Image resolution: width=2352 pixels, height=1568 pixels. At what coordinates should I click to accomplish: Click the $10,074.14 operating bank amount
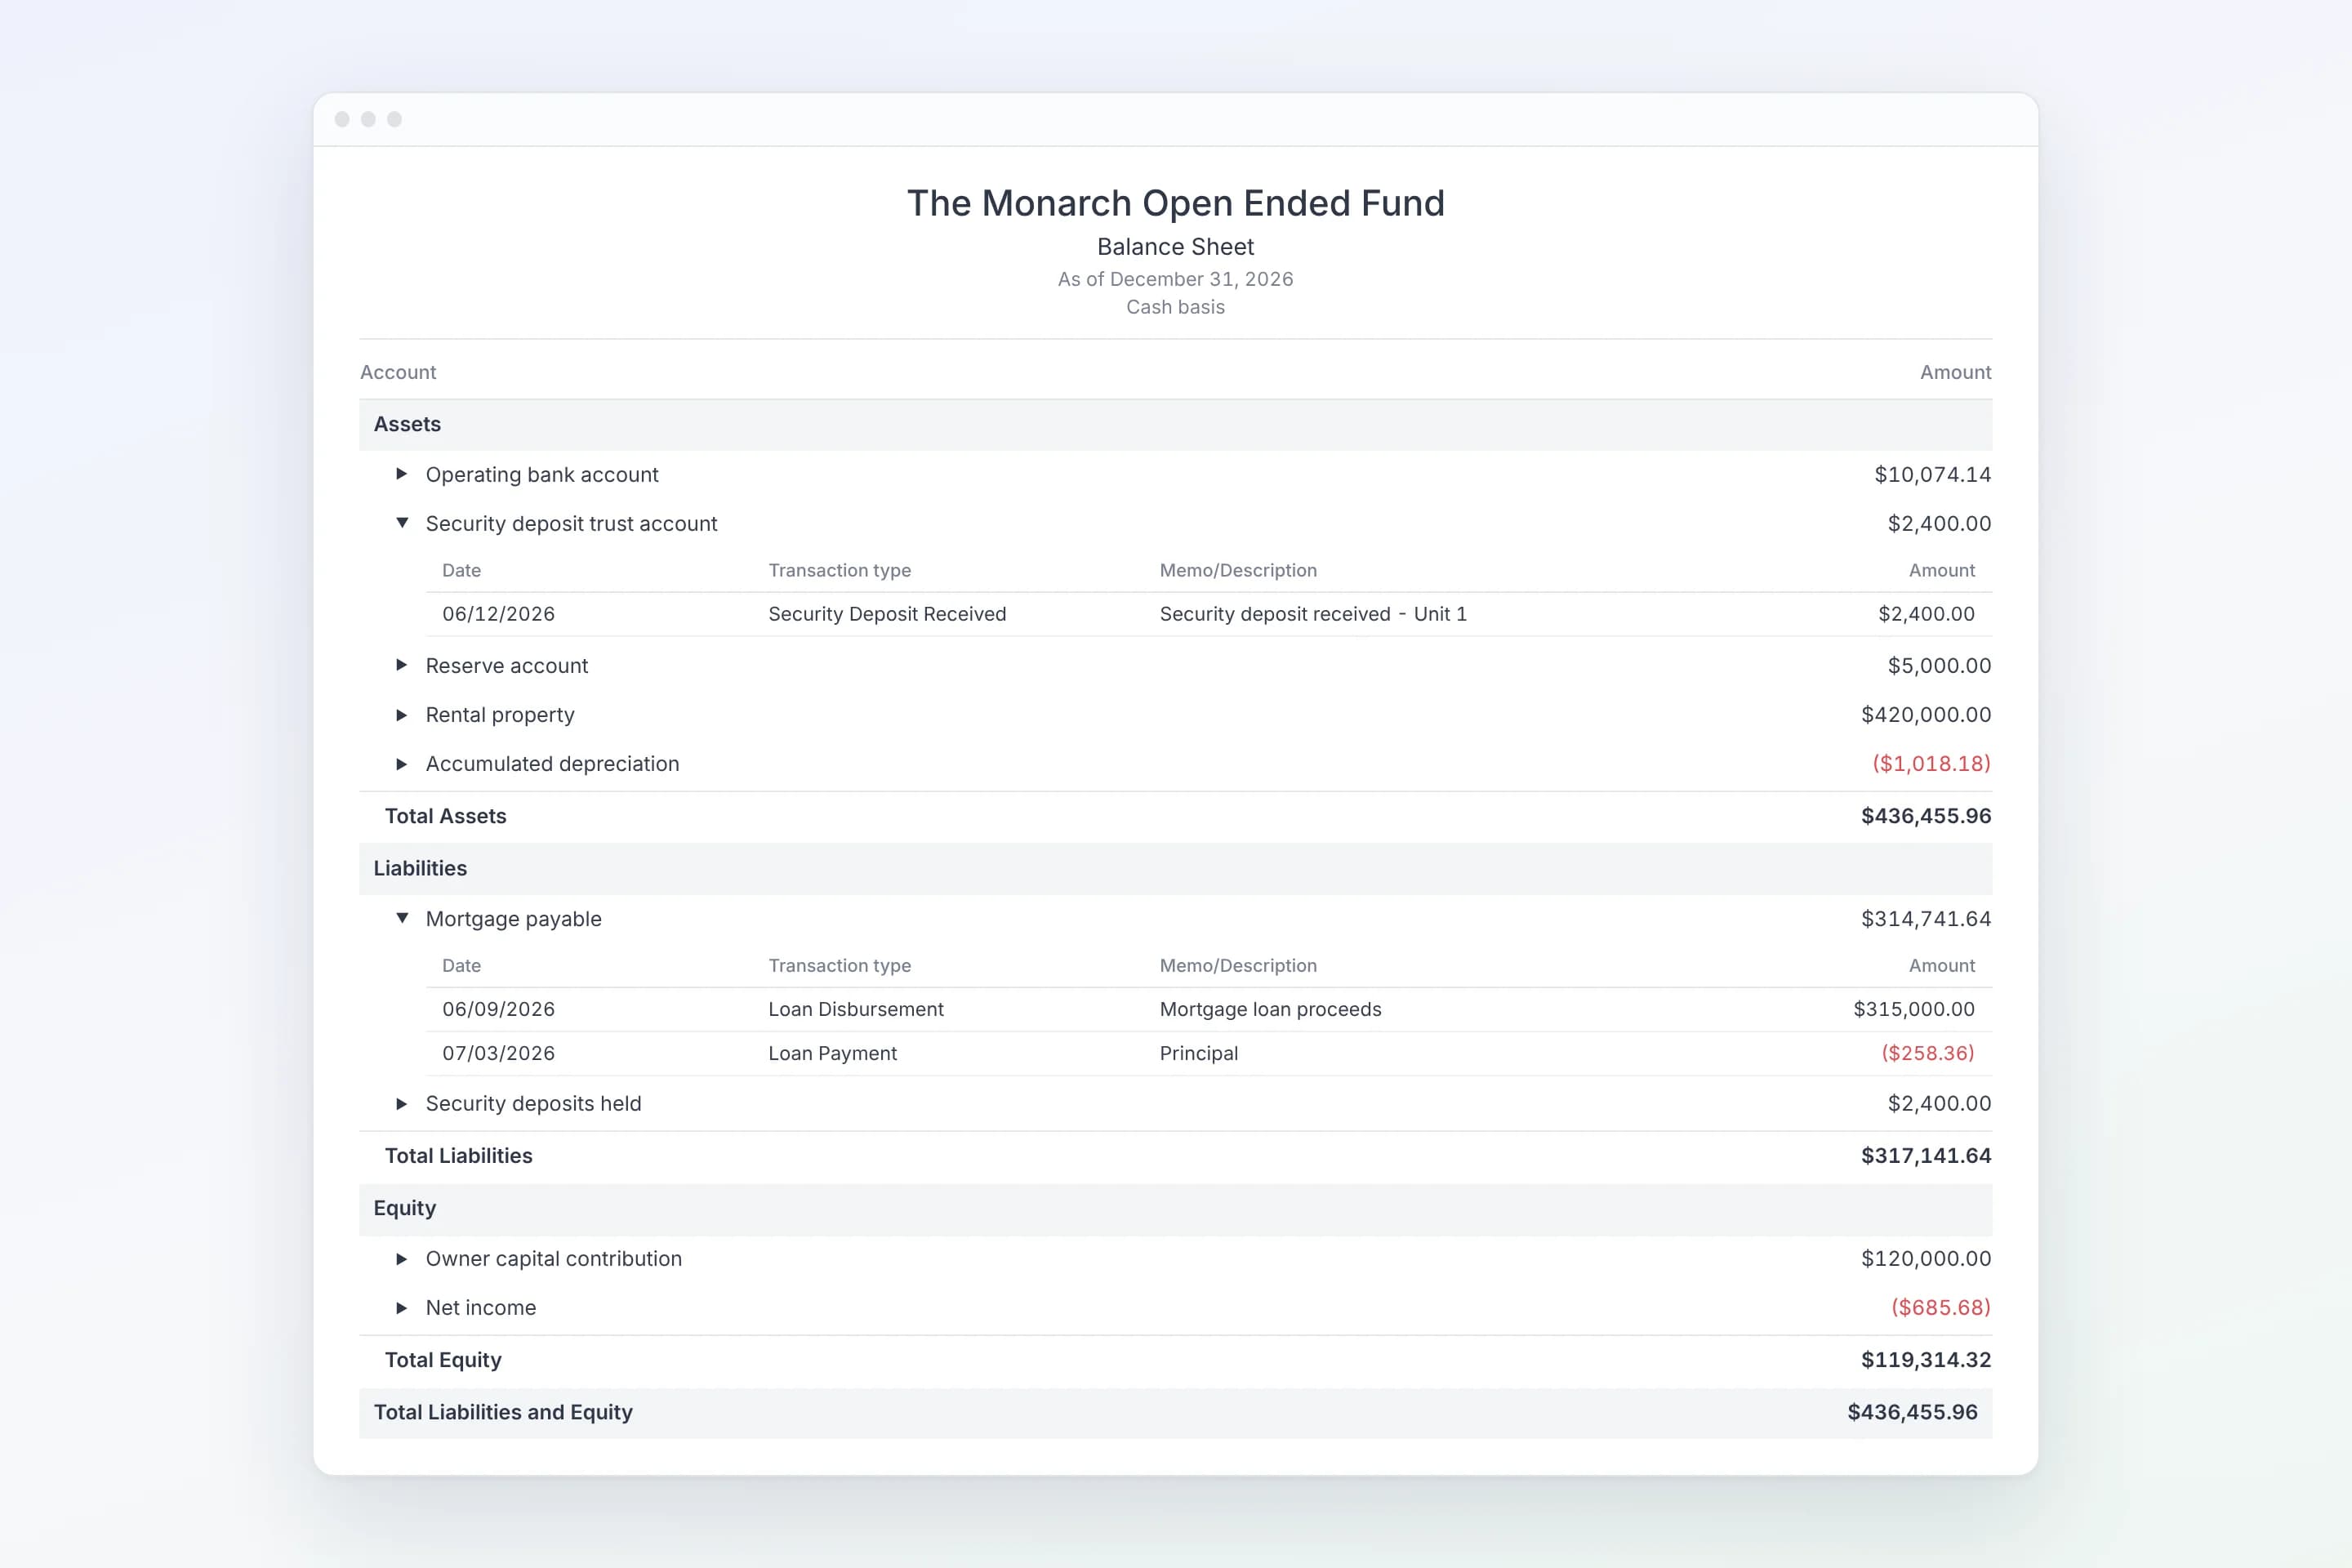point(1932,474)
